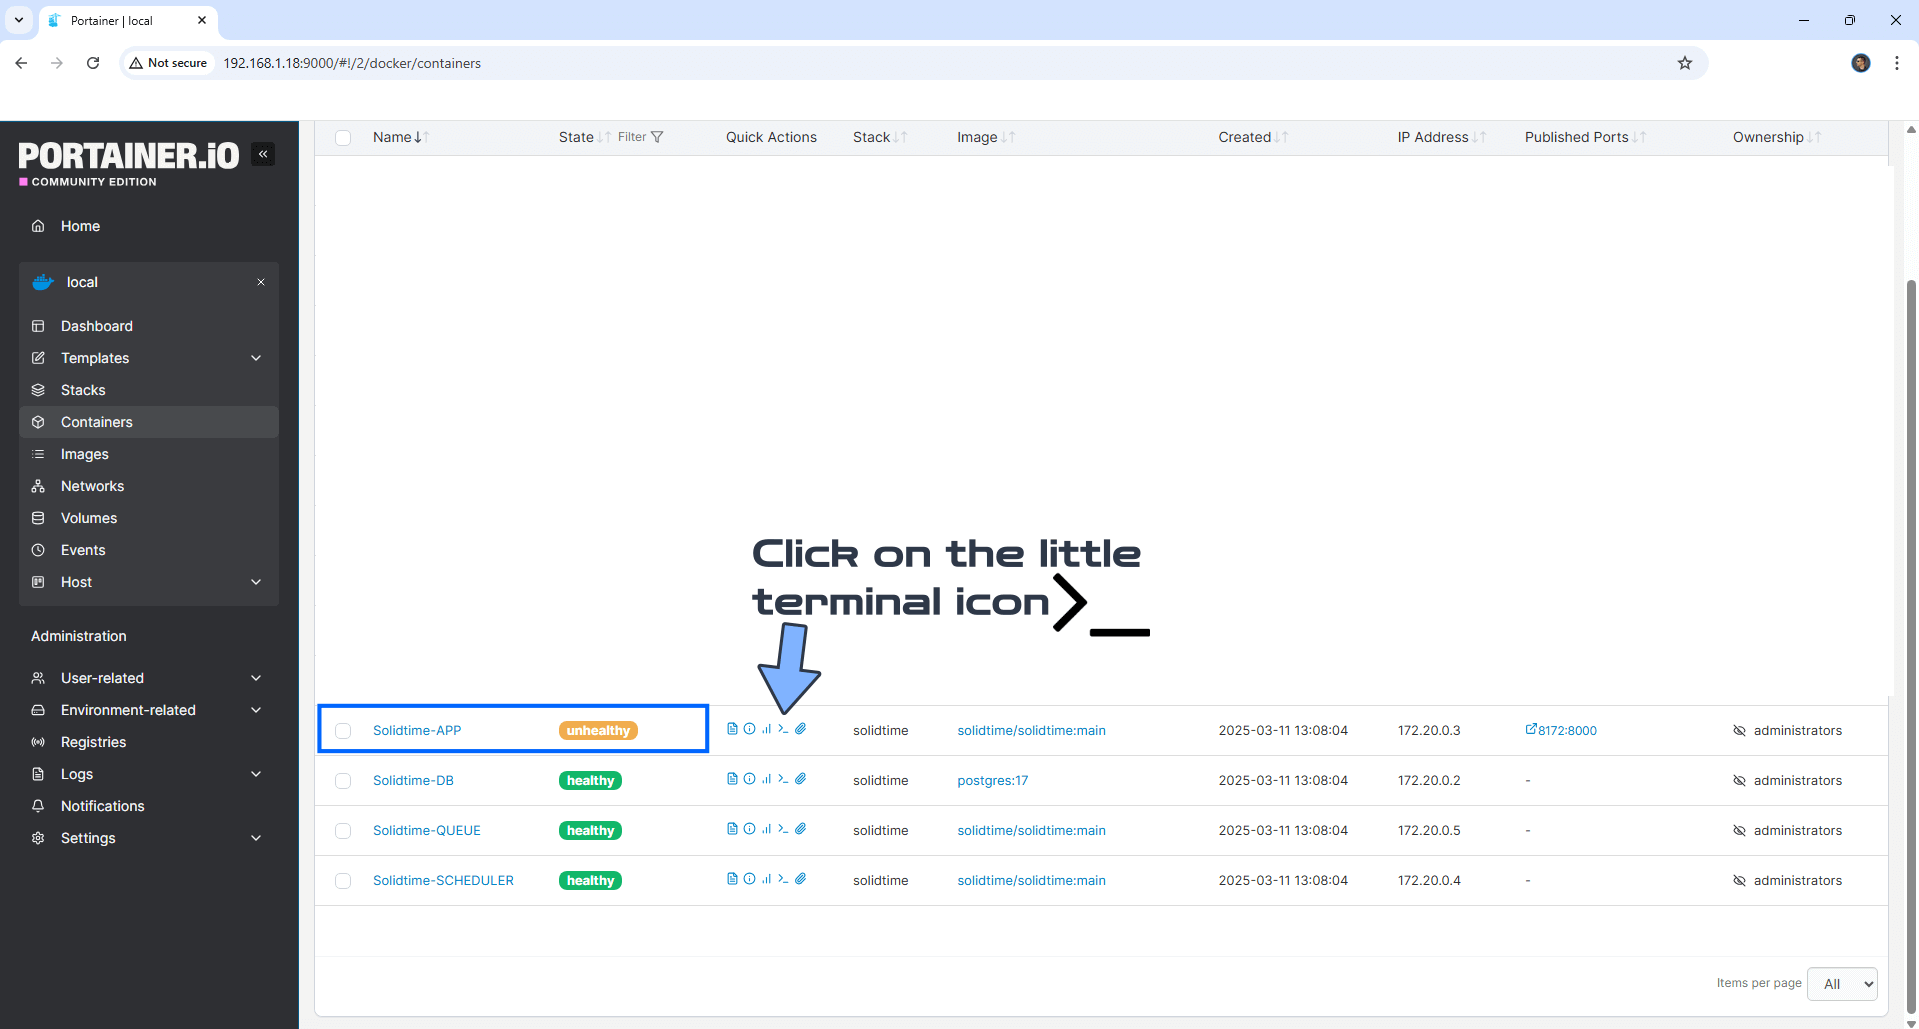Close the local environment in sidebar

click(261, 282)
